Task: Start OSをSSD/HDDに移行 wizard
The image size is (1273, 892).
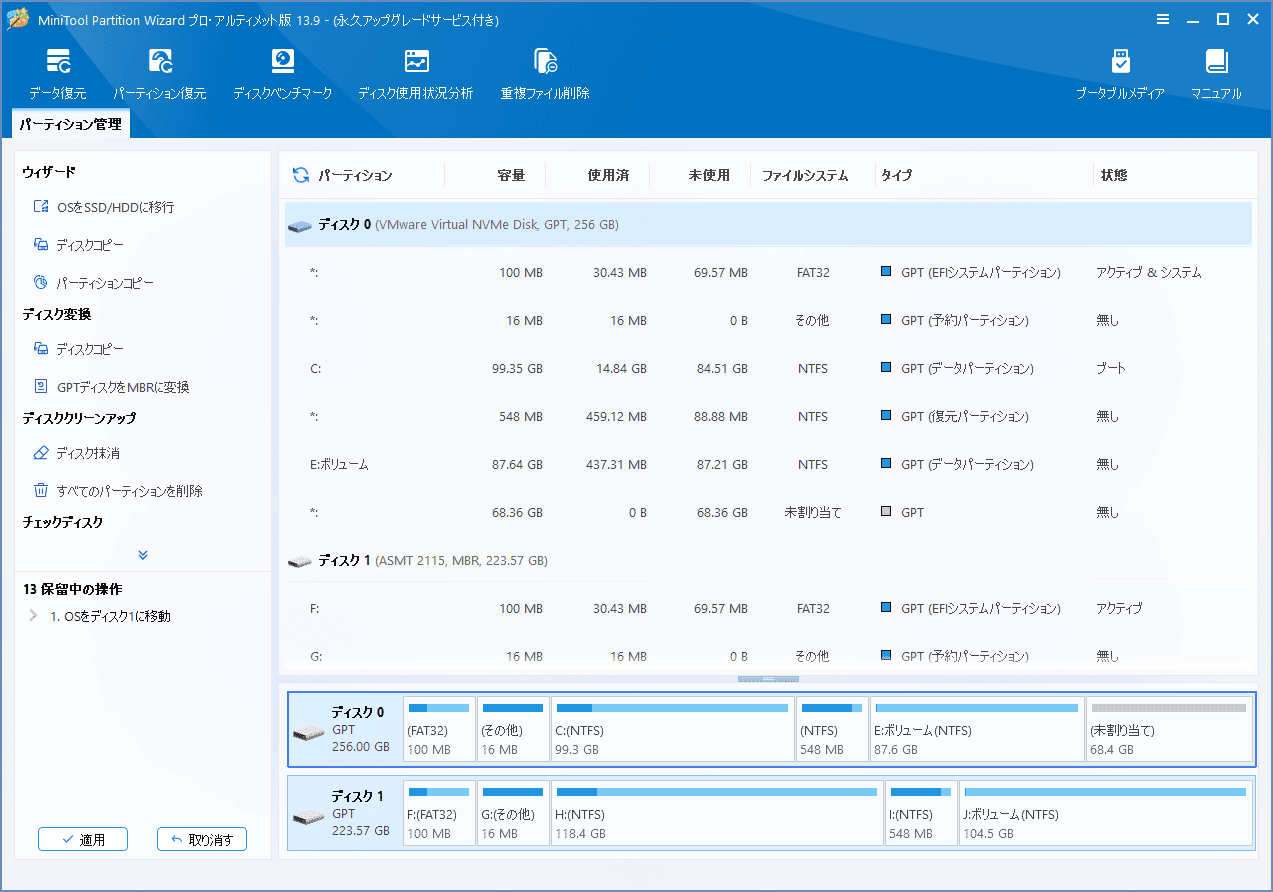Action: pos(104,207)
